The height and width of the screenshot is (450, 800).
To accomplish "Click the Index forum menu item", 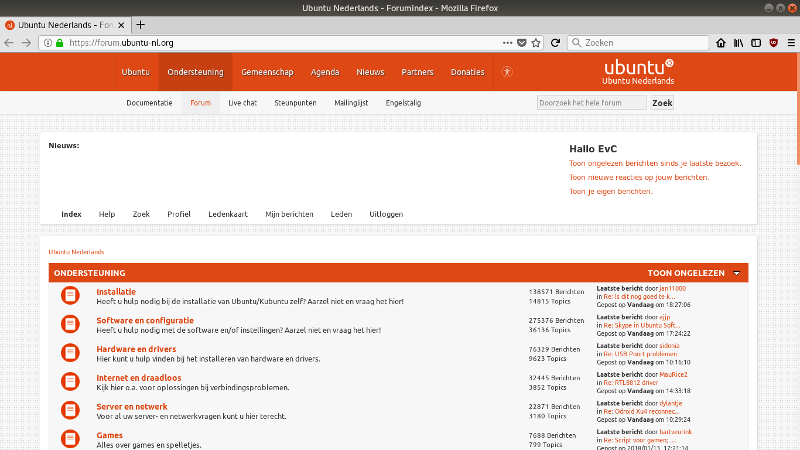I will [x=71, y=214].
